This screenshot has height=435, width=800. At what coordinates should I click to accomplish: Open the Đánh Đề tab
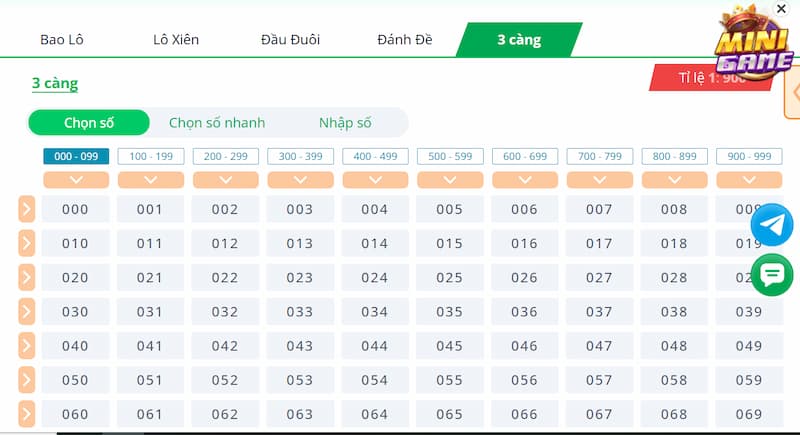[x=405, y=40]
